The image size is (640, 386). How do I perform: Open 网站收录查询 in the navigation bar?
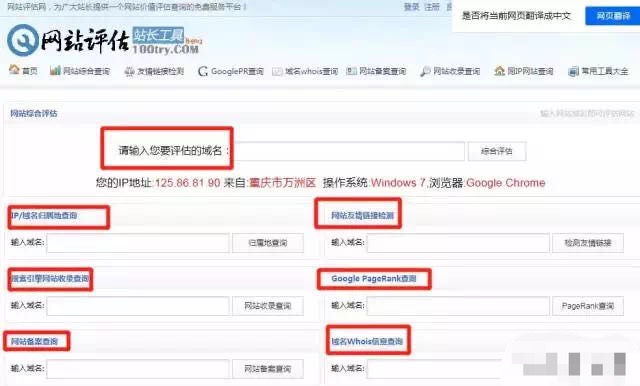tap(456, 71)
